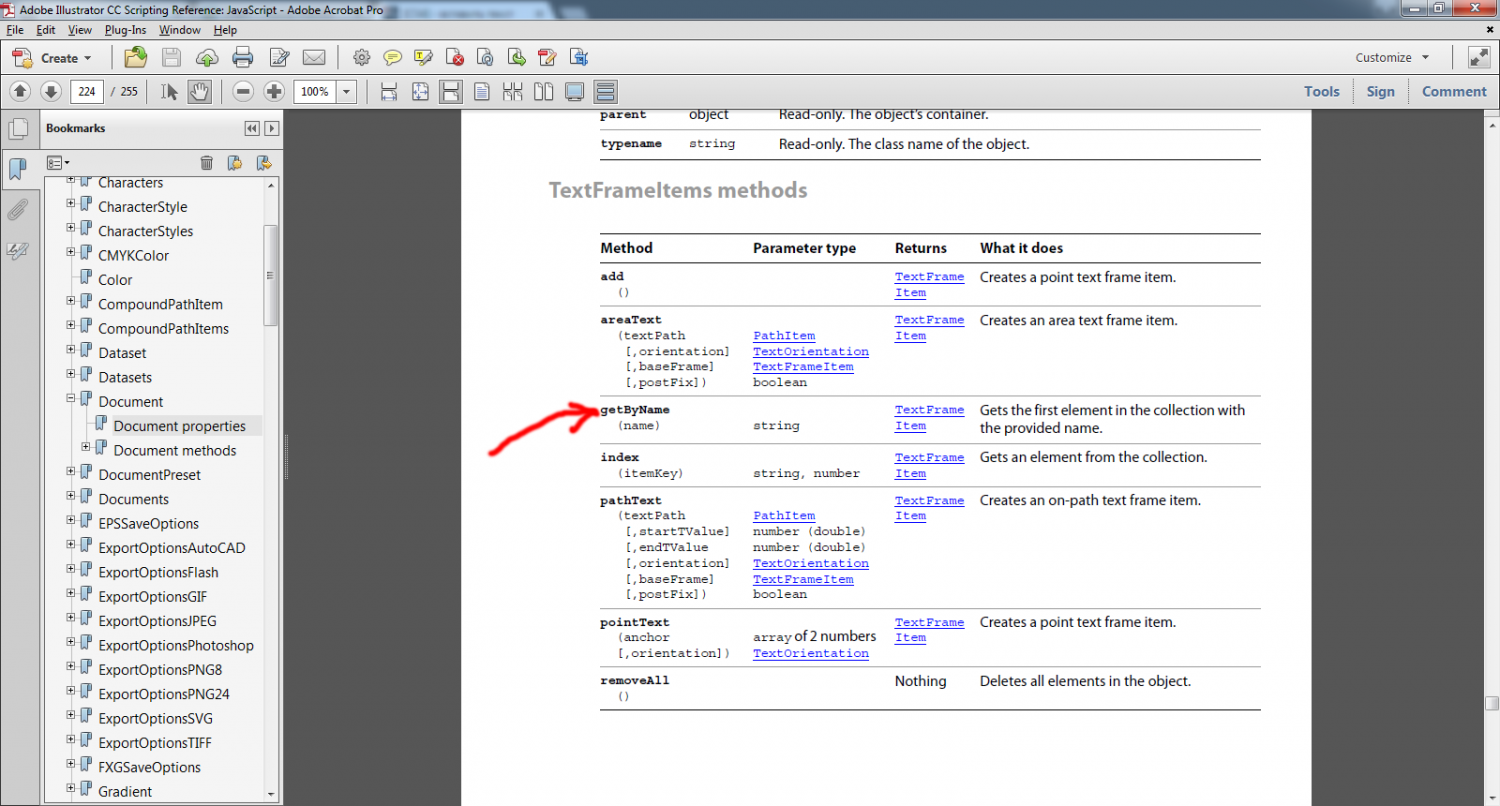Open the bookmarks options menu dropdown

tap(58, 162)
